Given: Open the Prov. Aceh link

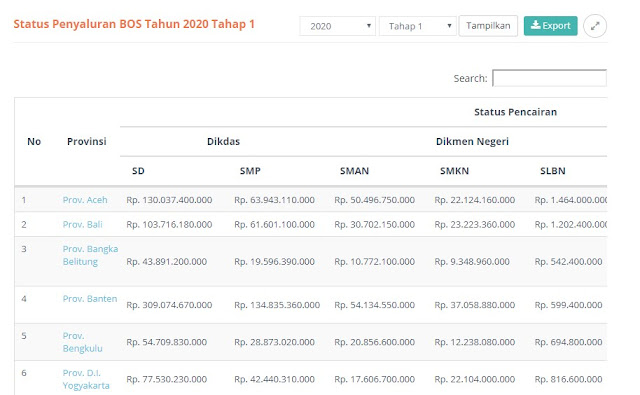Looking at the screenshot, I should click(85, 200).
